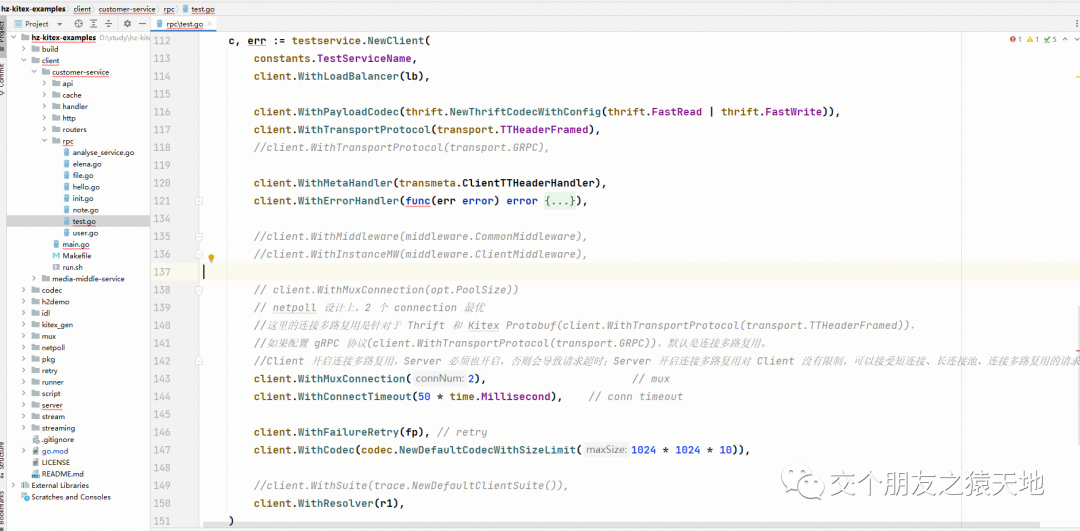Collapse the rpc folder
Screen dimensions: 1080x531
(x=45, y=141)
